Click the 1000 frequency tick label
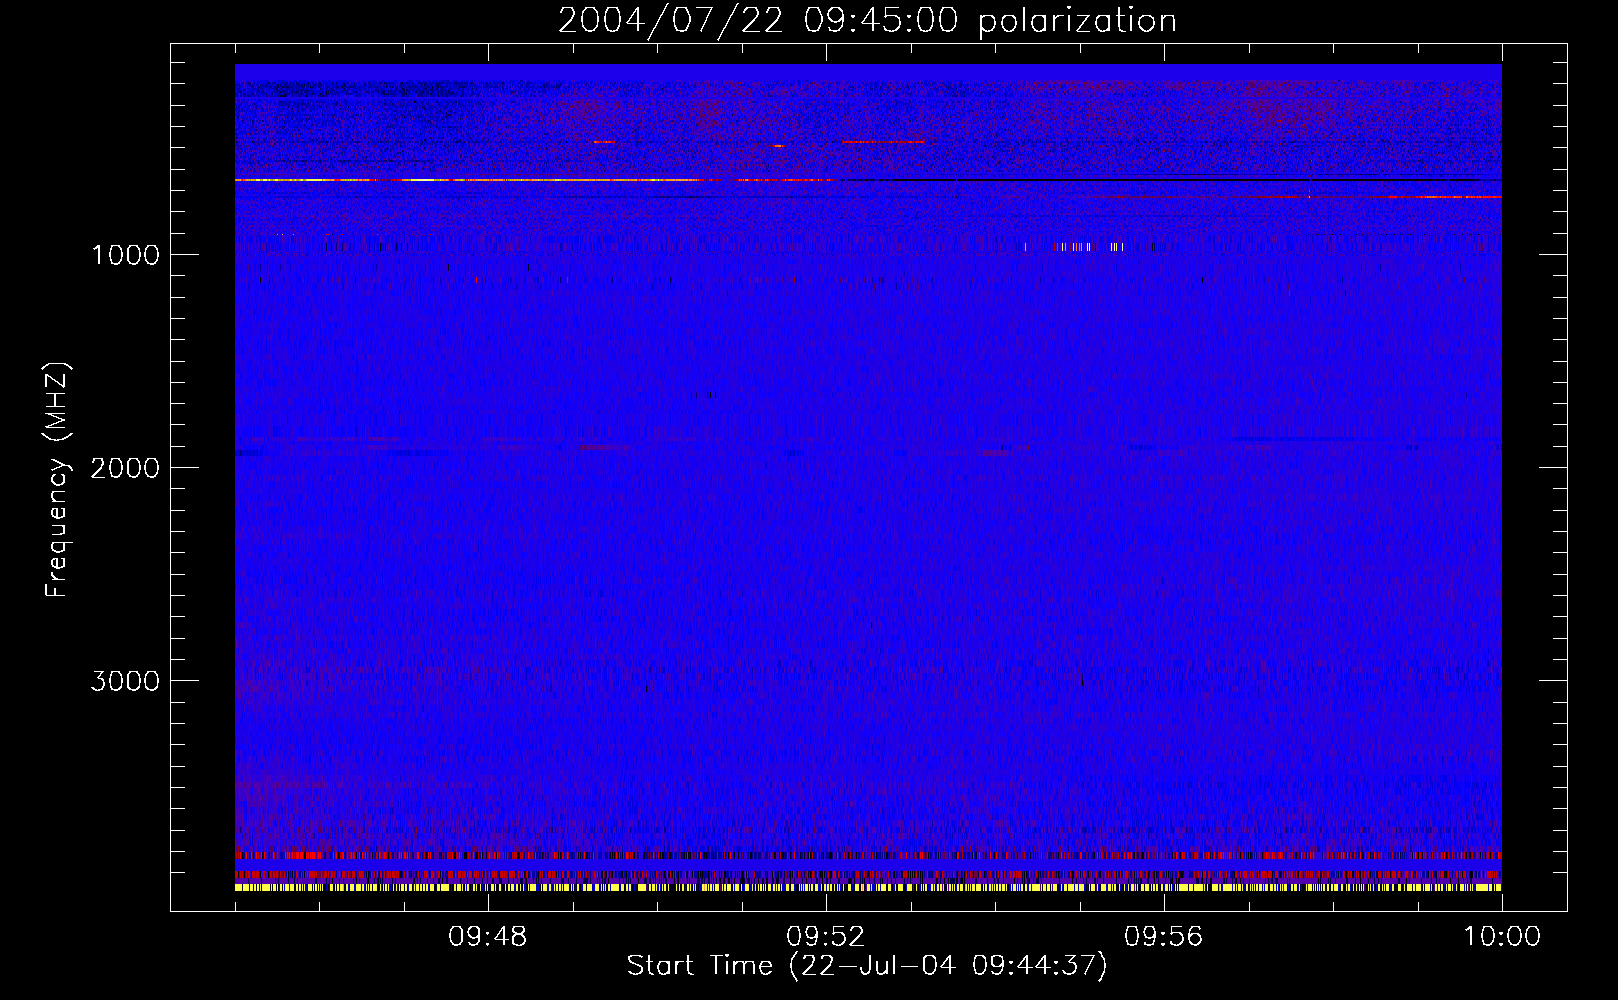The height and width of the screenshot is (1000, 1618). point(125,255)
